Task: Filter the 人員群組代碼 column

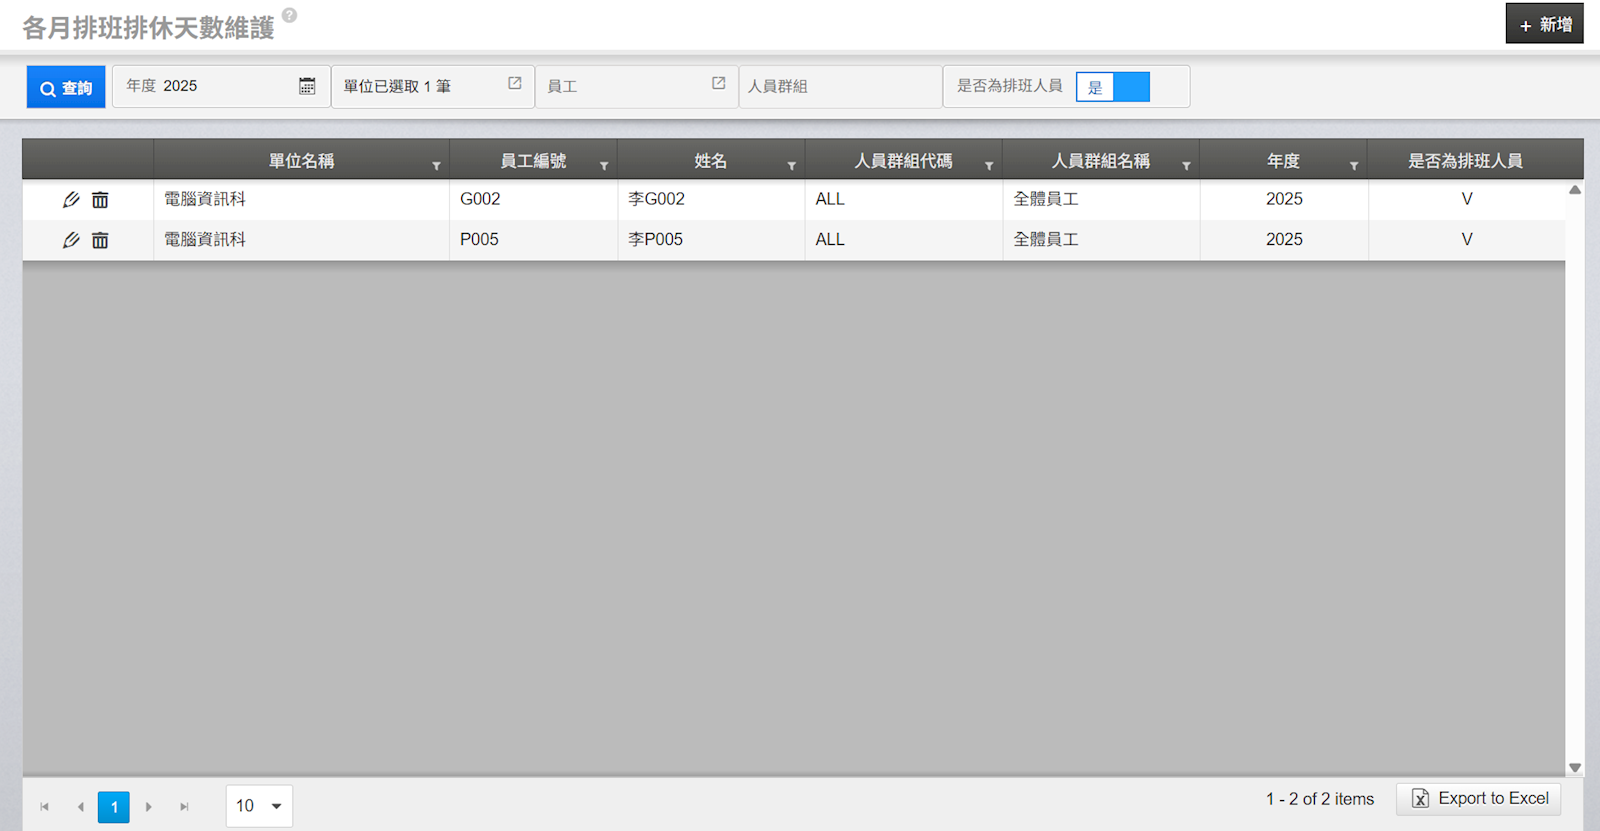Action: [989, 165]
